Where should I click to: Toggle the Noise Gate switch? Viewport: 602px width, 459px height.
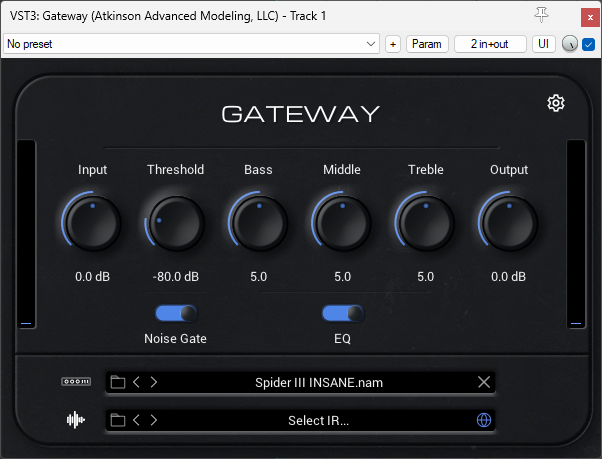[176, 314]
